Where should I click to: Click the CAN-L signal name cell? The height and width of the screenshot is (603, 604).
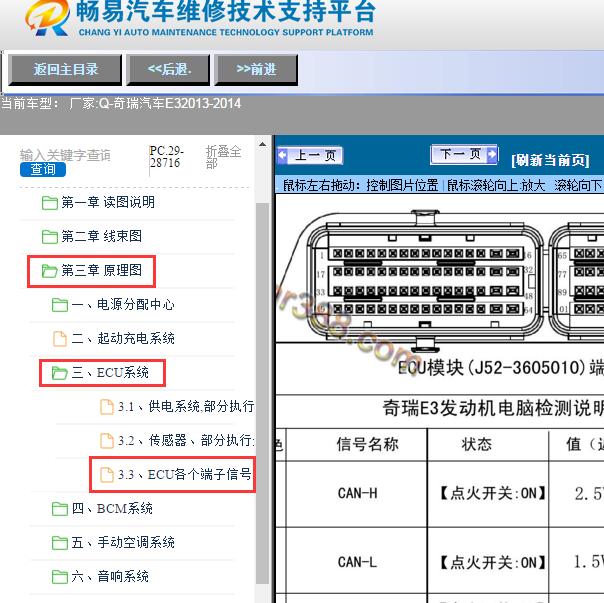[357, 562]
